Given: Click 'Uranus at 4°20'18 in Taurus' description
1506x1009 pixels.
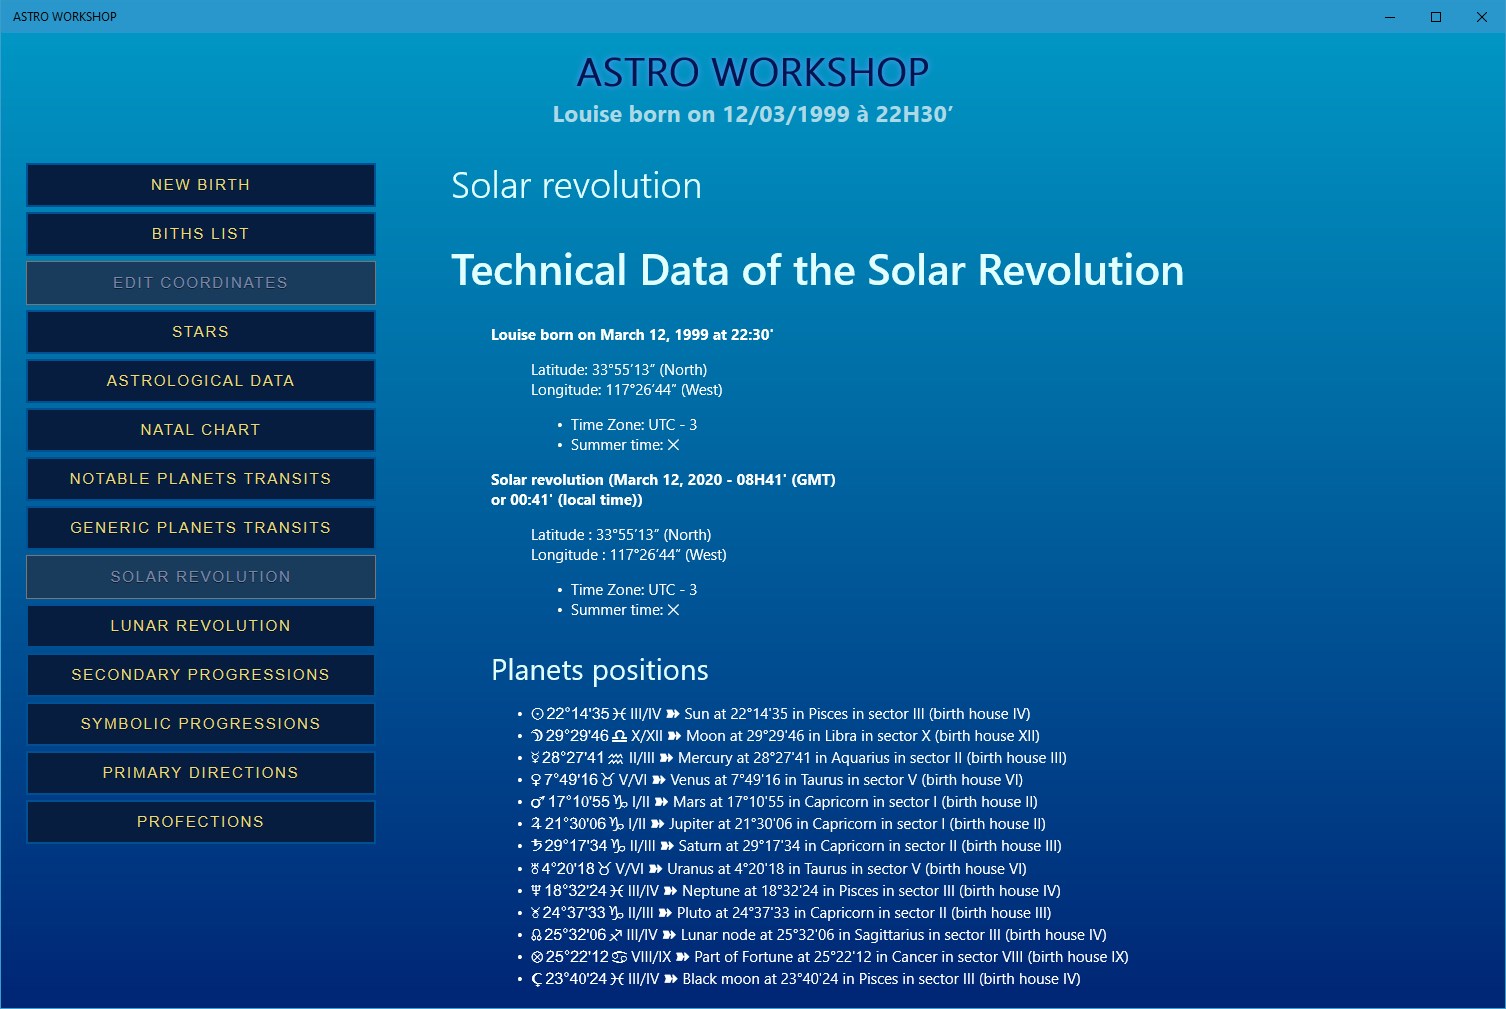Looking at the screenshot, I should click(847, 869).
